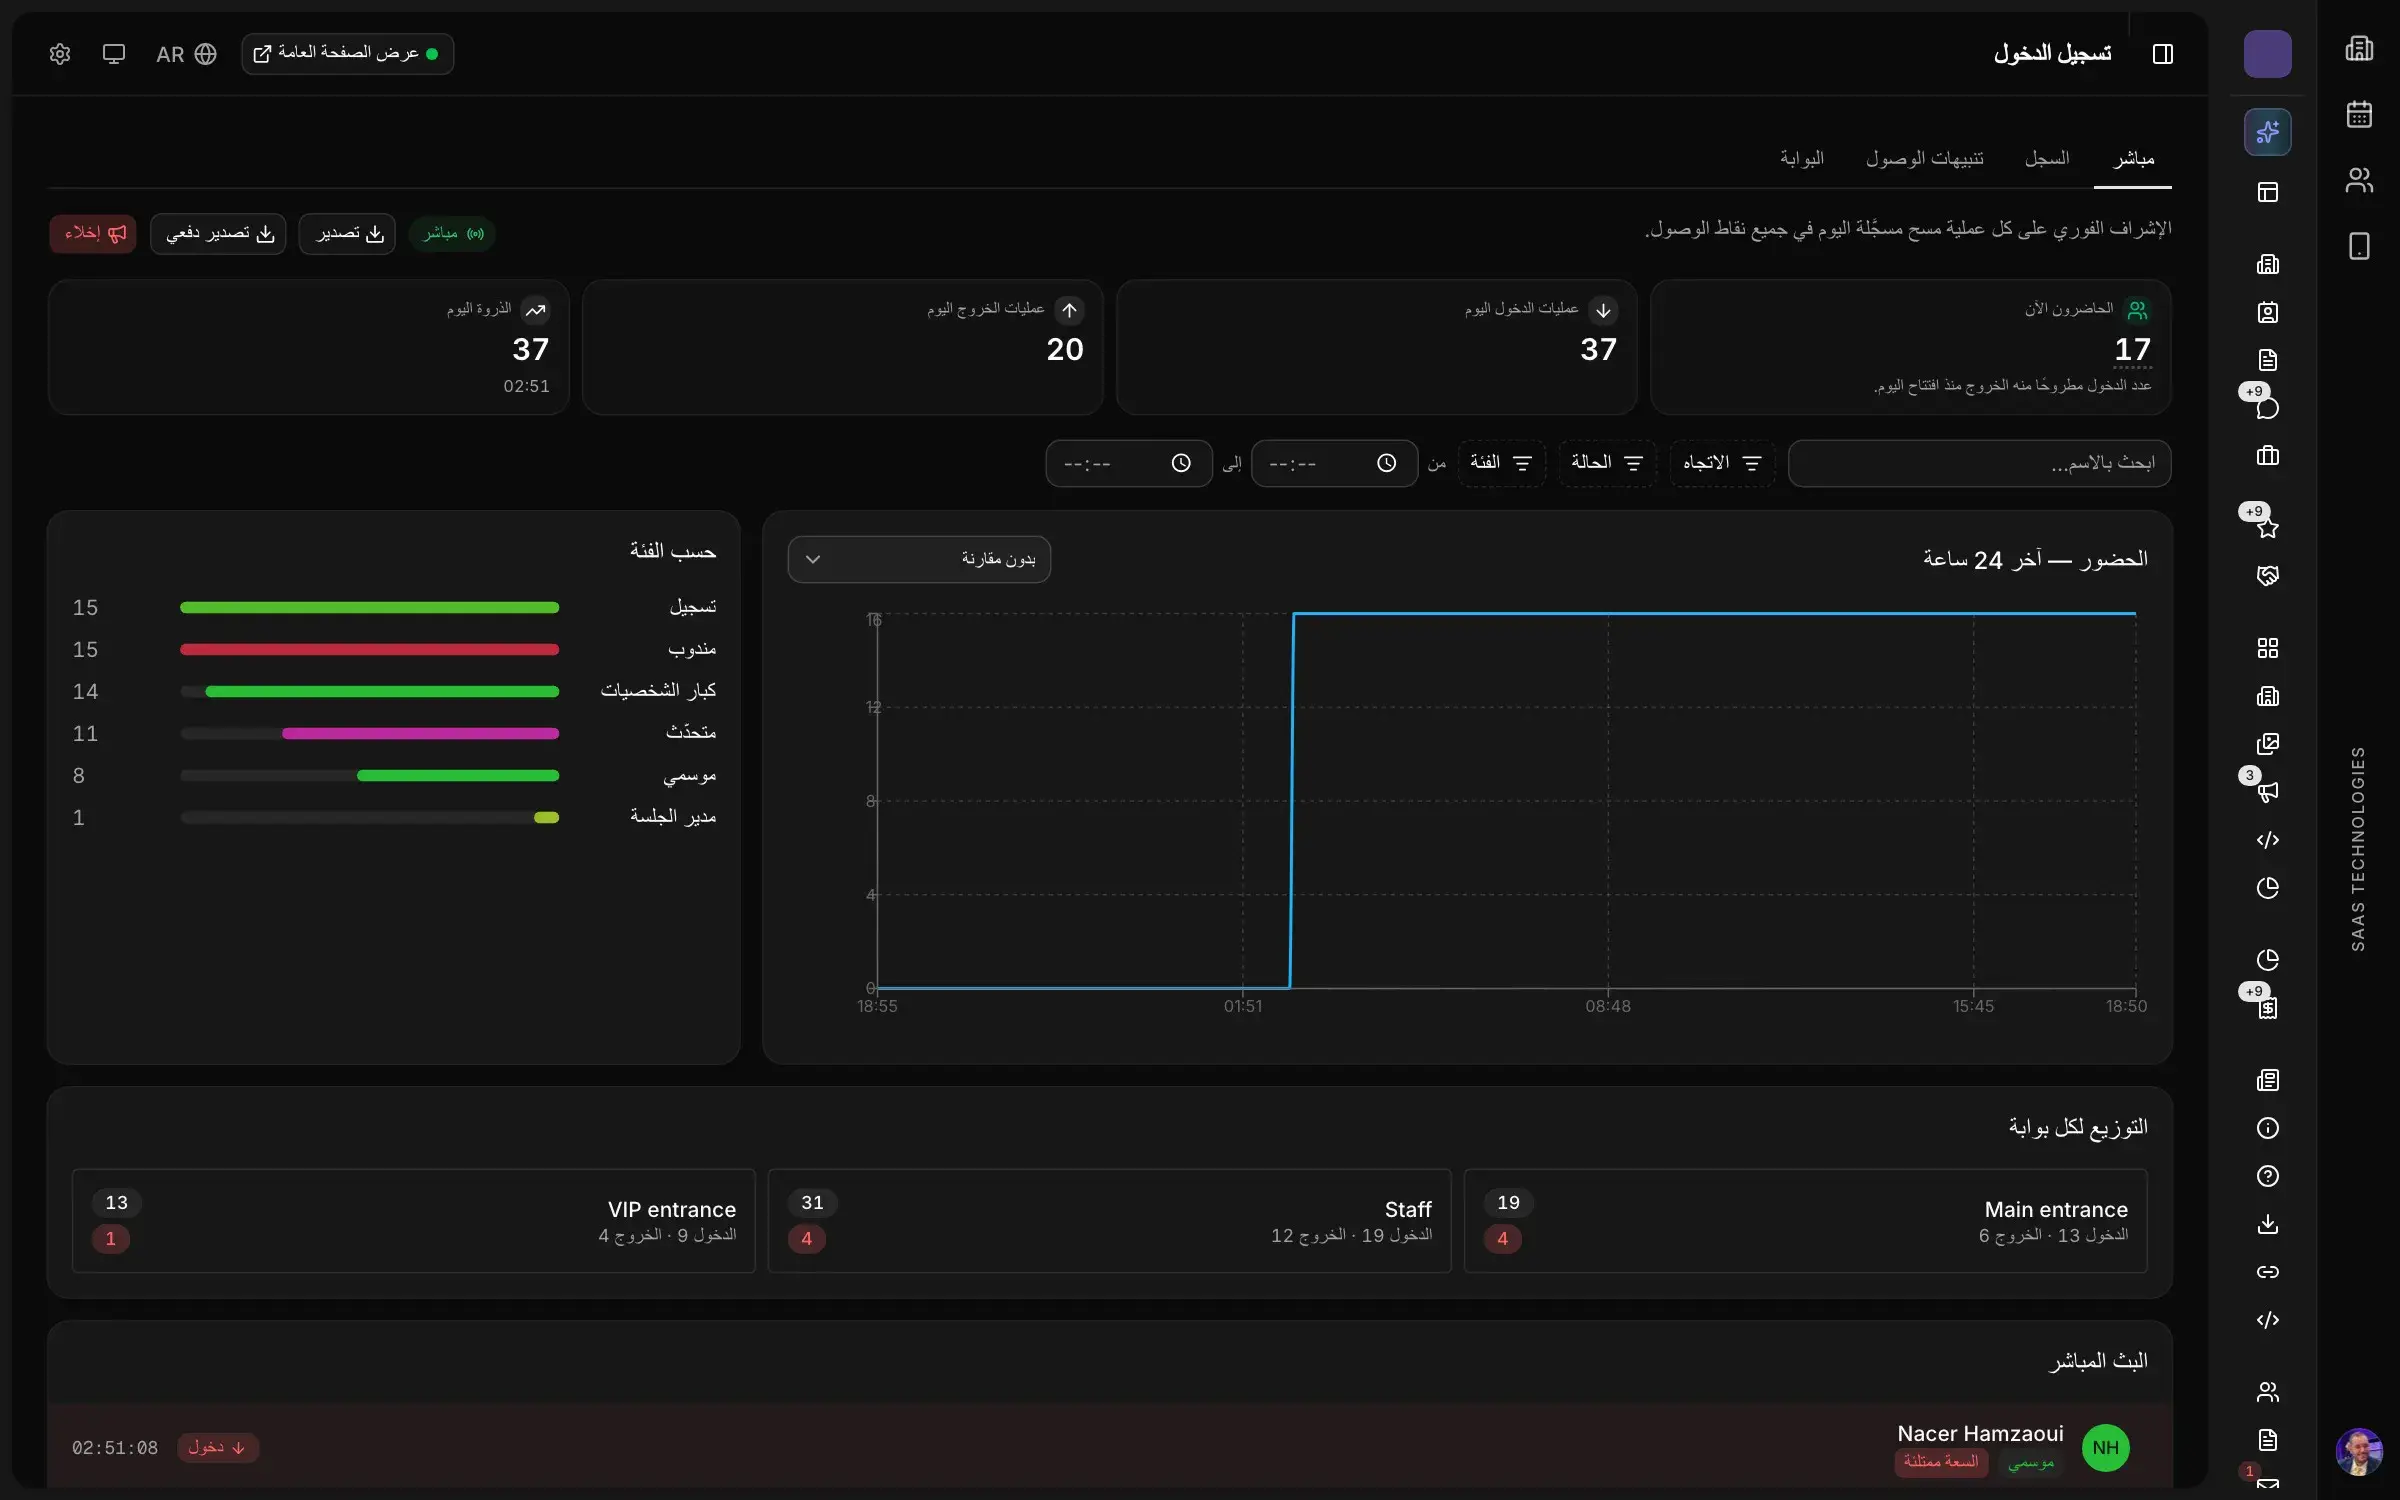Viewport: 2400px width, 1500px height.
Task: Open the إلى end time picker
Action: point(1129,463)
